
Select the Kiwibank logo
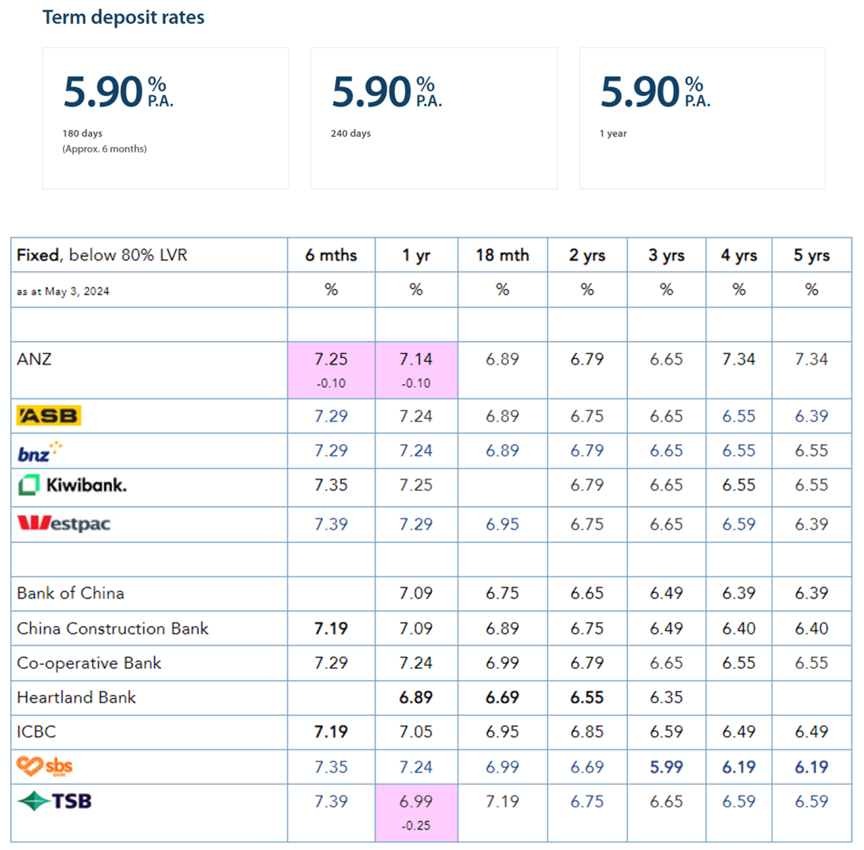tap(72, 485)
